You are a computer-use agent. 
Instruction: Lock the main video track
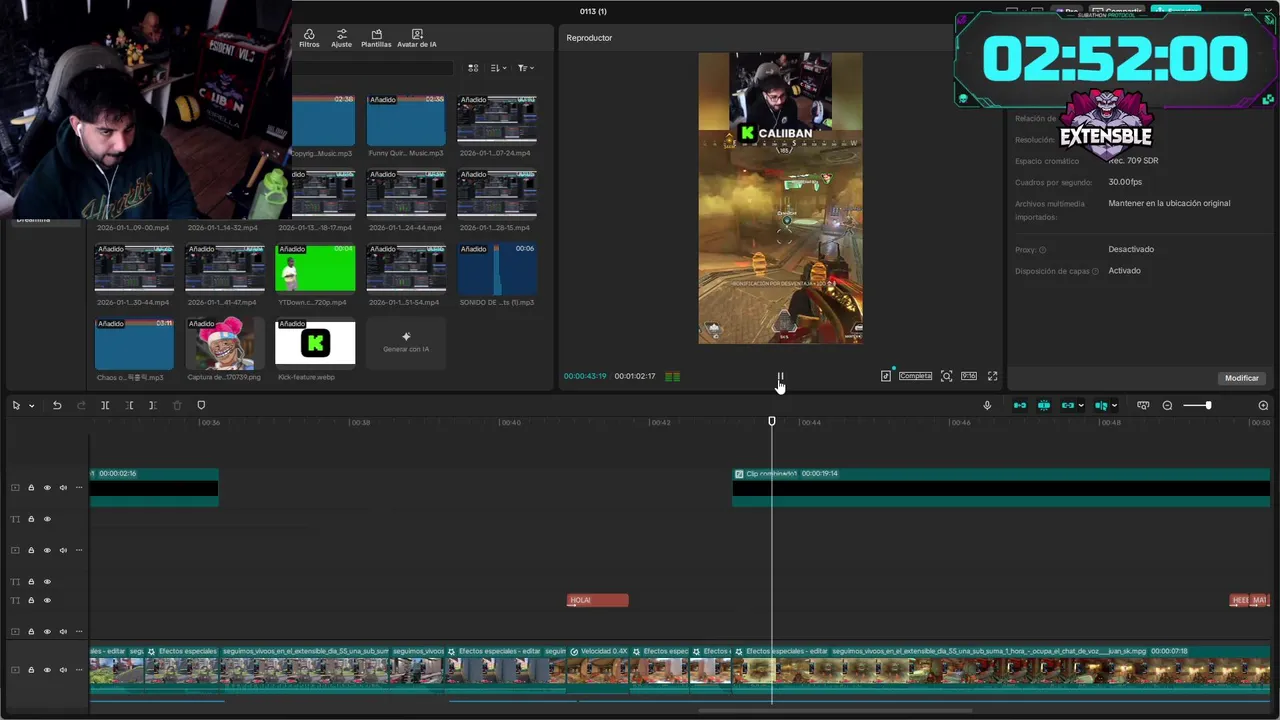click(x=31, y=670)
